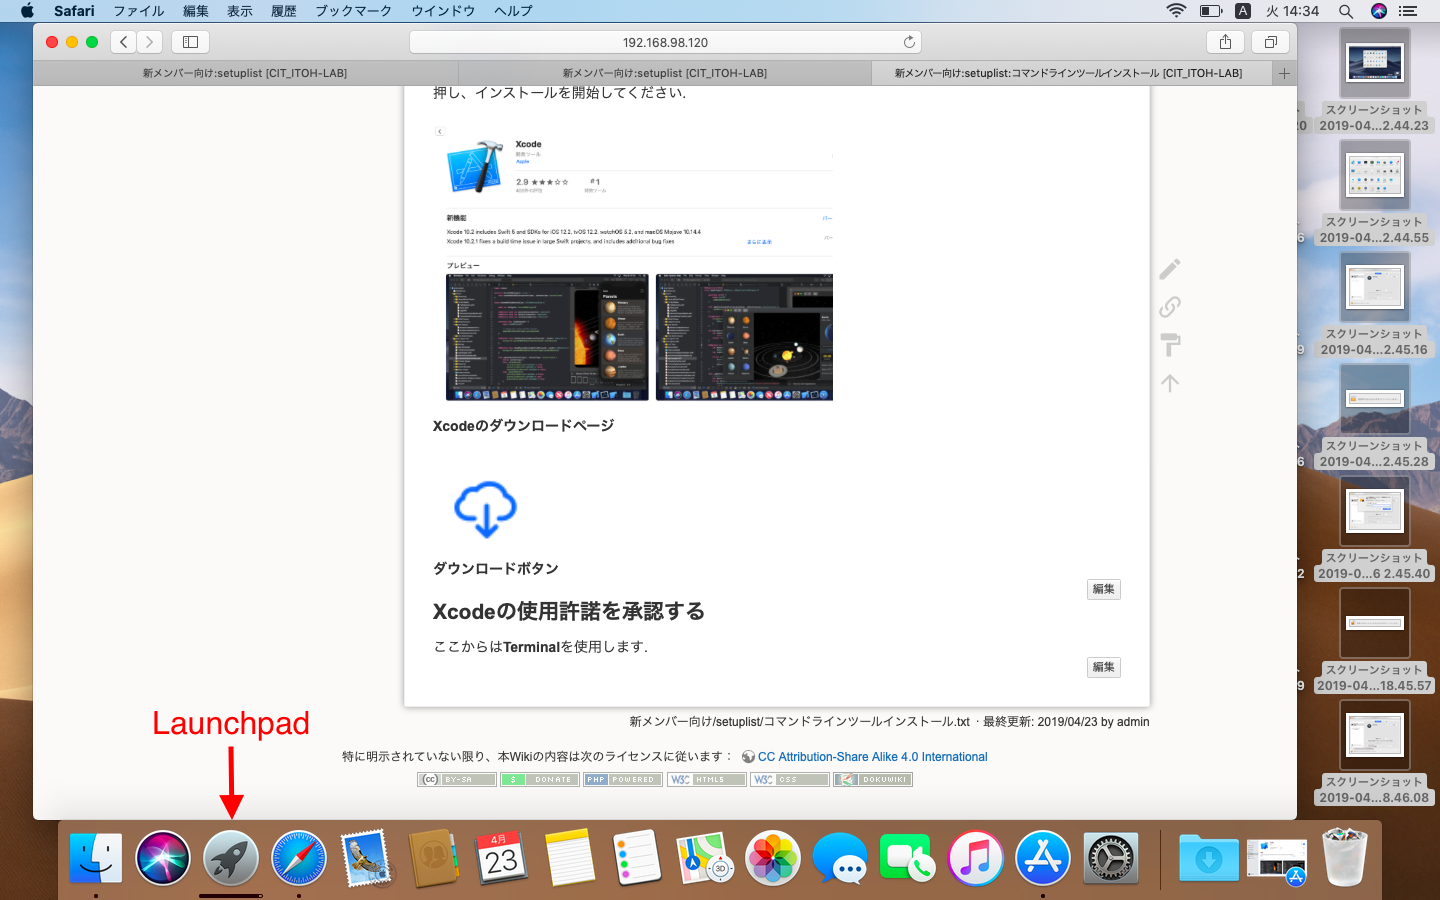Screen dimensions: 1440x900
Task: Click the paint roller page tool icon
Action: coord(1170,345)
